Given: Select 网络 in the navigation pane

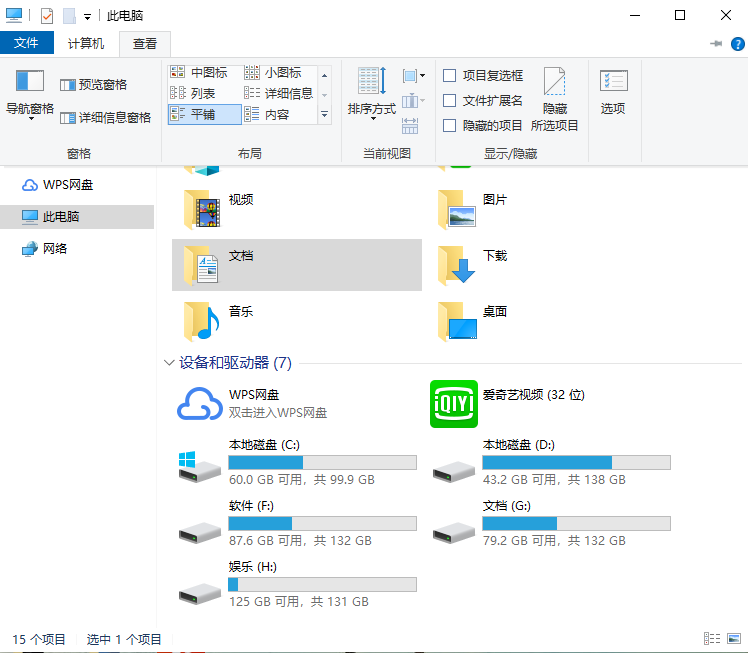Looking at the screenshot, I should [x=55, y=248].
